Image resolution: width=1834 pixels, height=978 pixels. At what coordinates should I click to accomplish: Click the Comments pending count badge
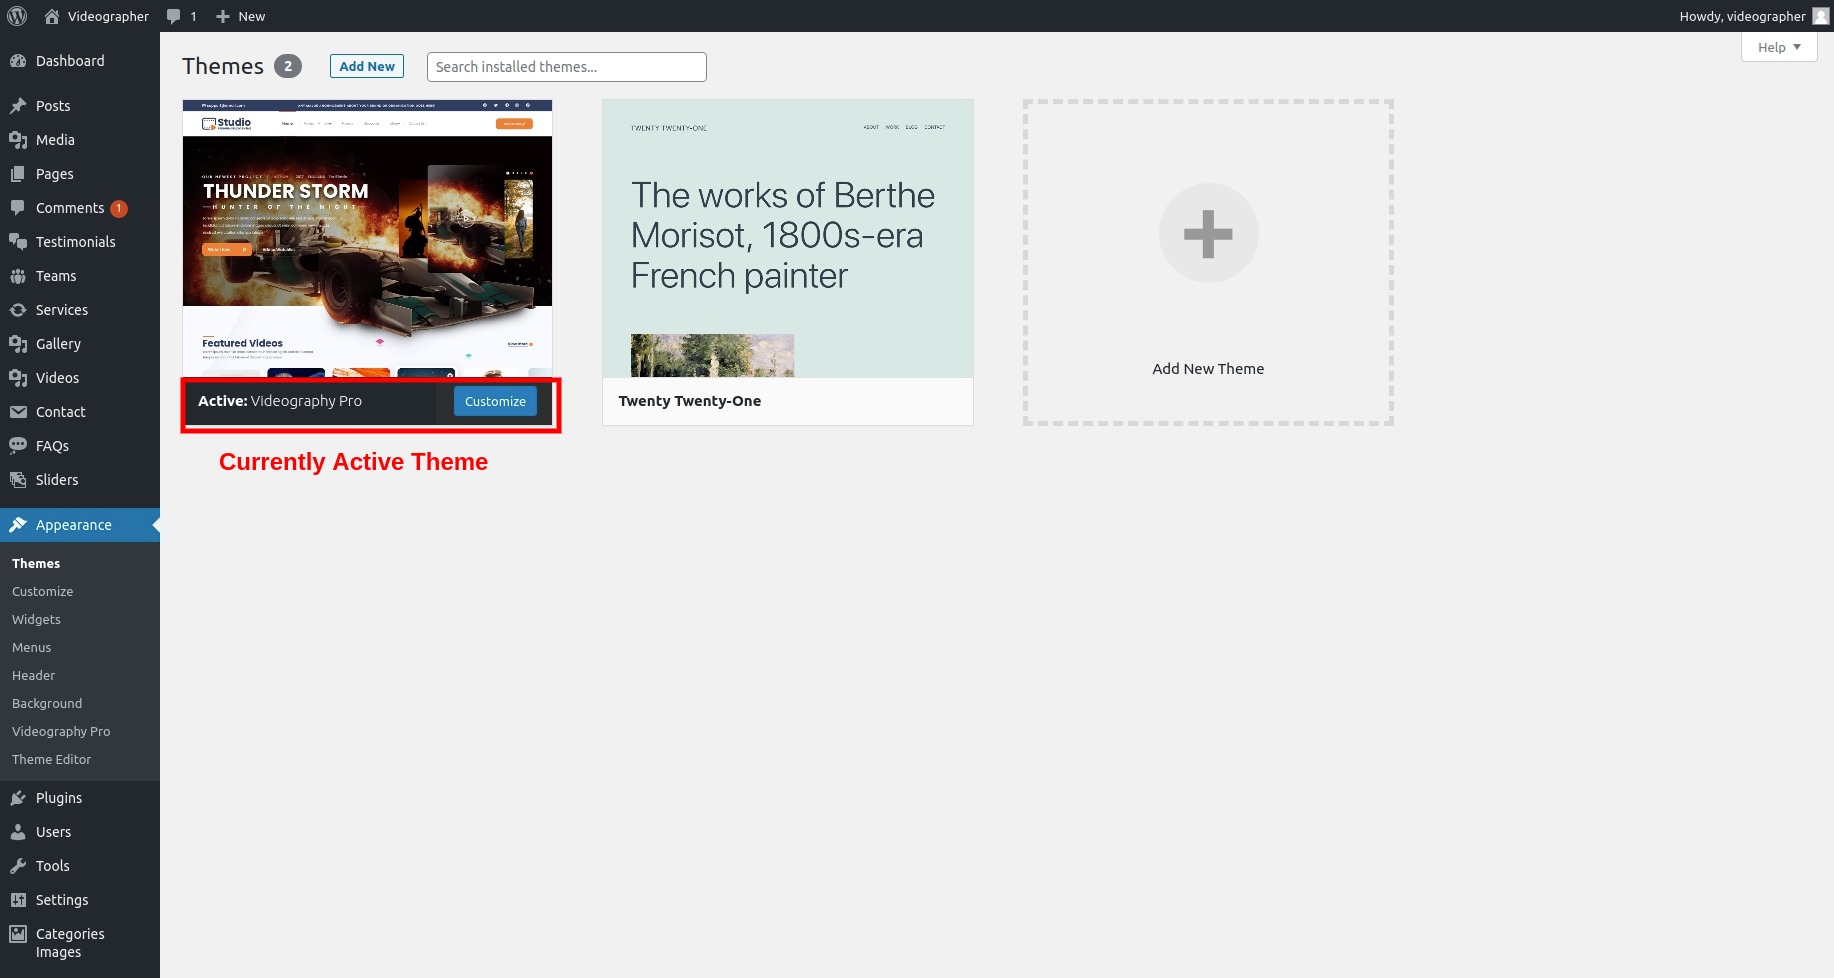pos(119,209)
